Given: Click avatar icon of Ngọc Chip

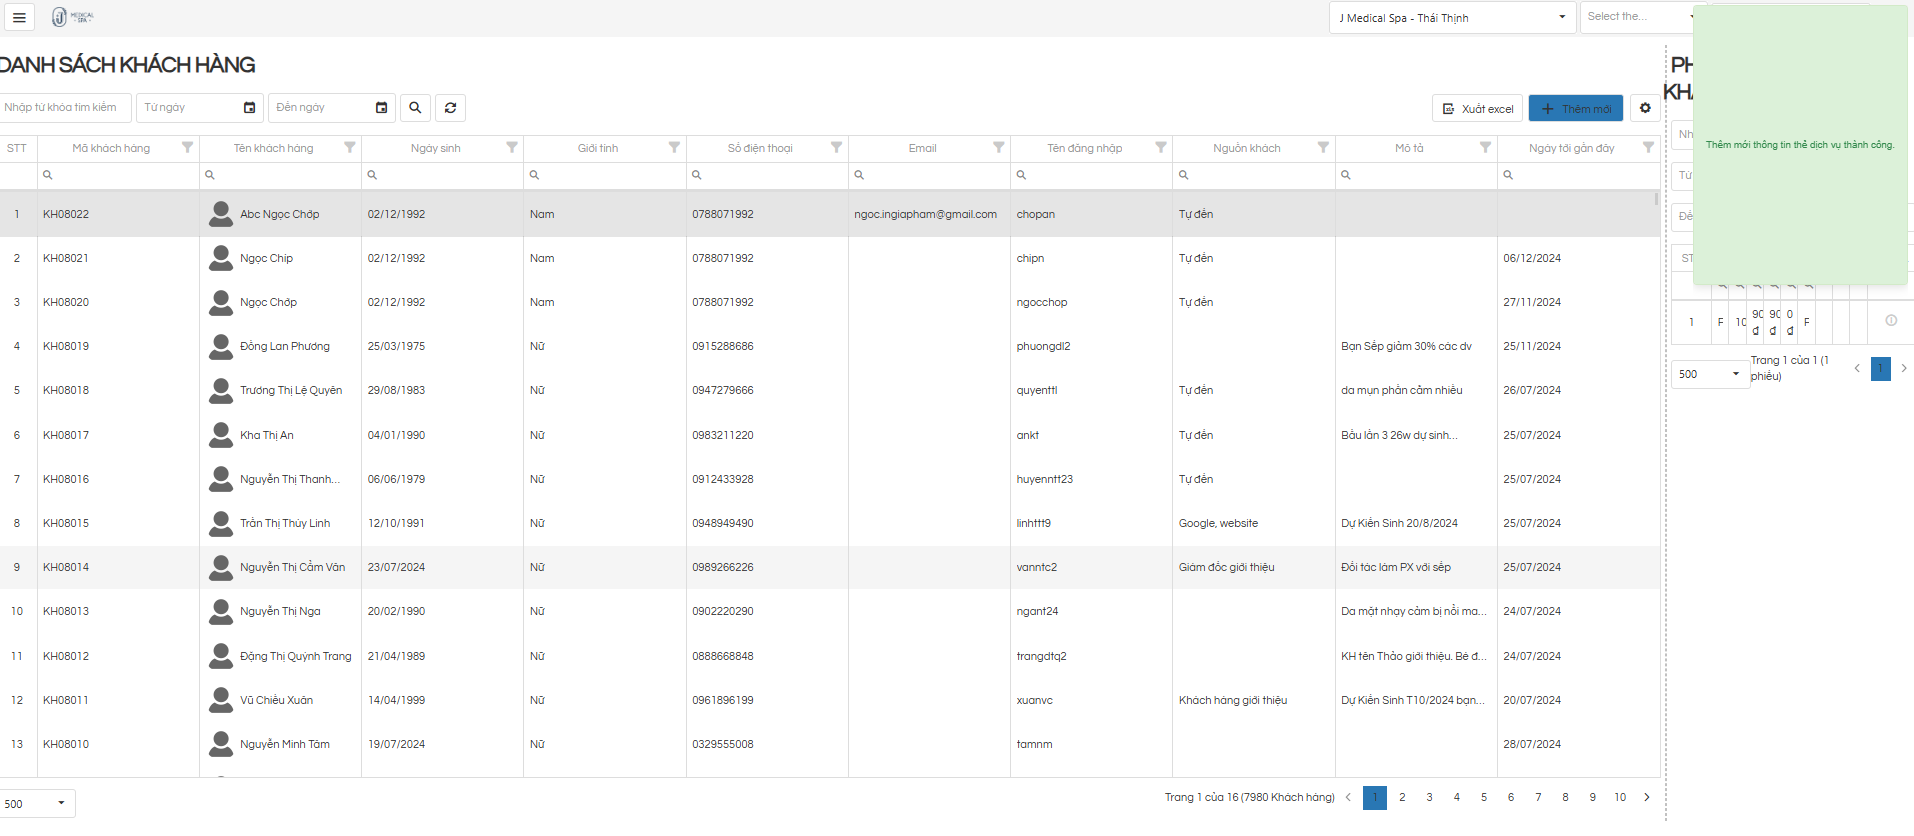Looking at the screenshot, I should [x=221, y=258].
